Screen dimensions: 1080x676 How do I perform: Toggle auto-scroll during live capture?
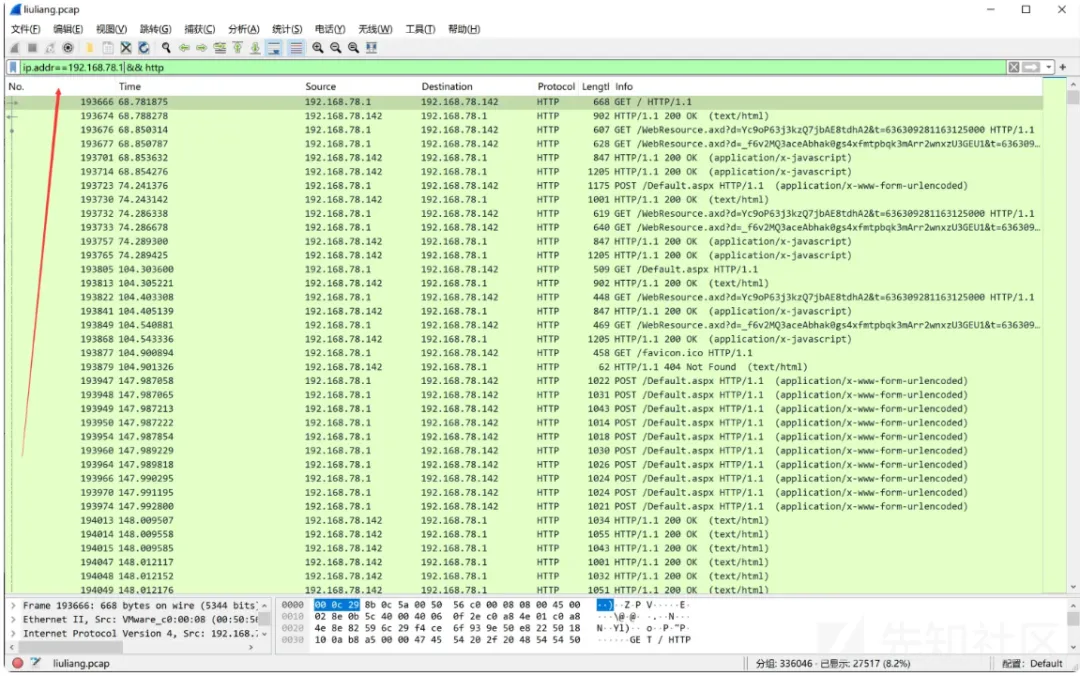pyautogui.click(x=275, y=48)
